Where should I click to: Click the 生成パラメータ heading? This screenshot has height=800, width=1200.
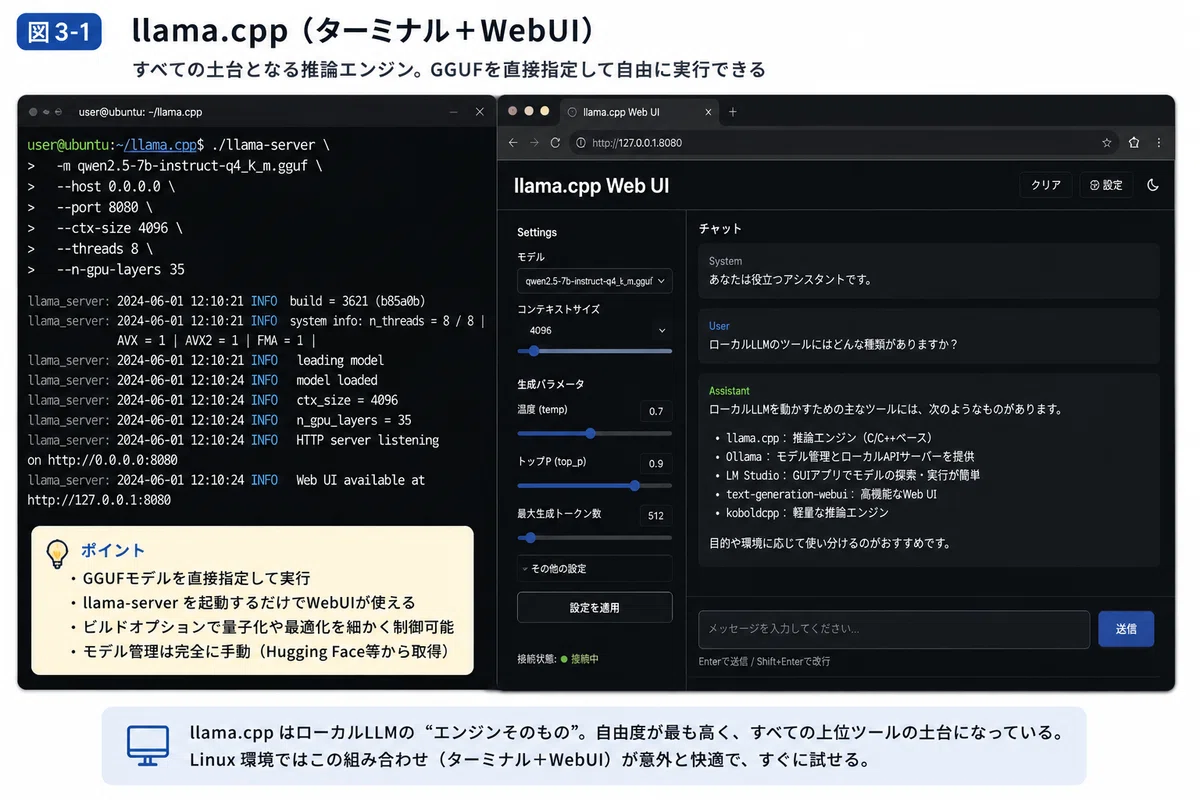point(551,384)
